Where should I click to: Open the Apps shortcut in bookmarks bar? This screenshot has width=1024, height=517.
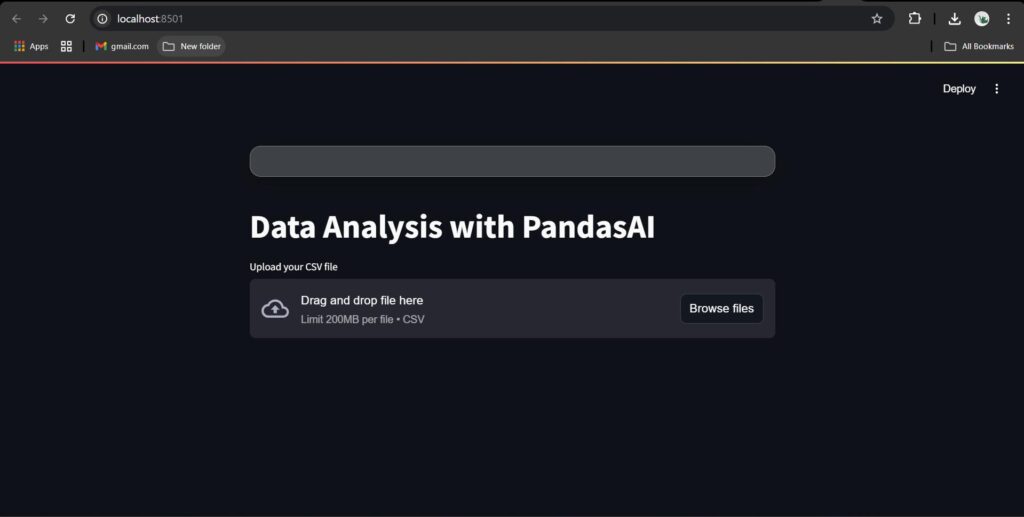(x=31, y=46)
